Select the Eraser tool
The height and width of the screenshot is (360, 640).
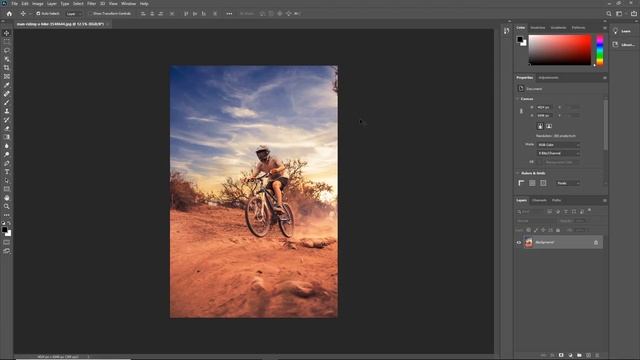pos(7,128)
